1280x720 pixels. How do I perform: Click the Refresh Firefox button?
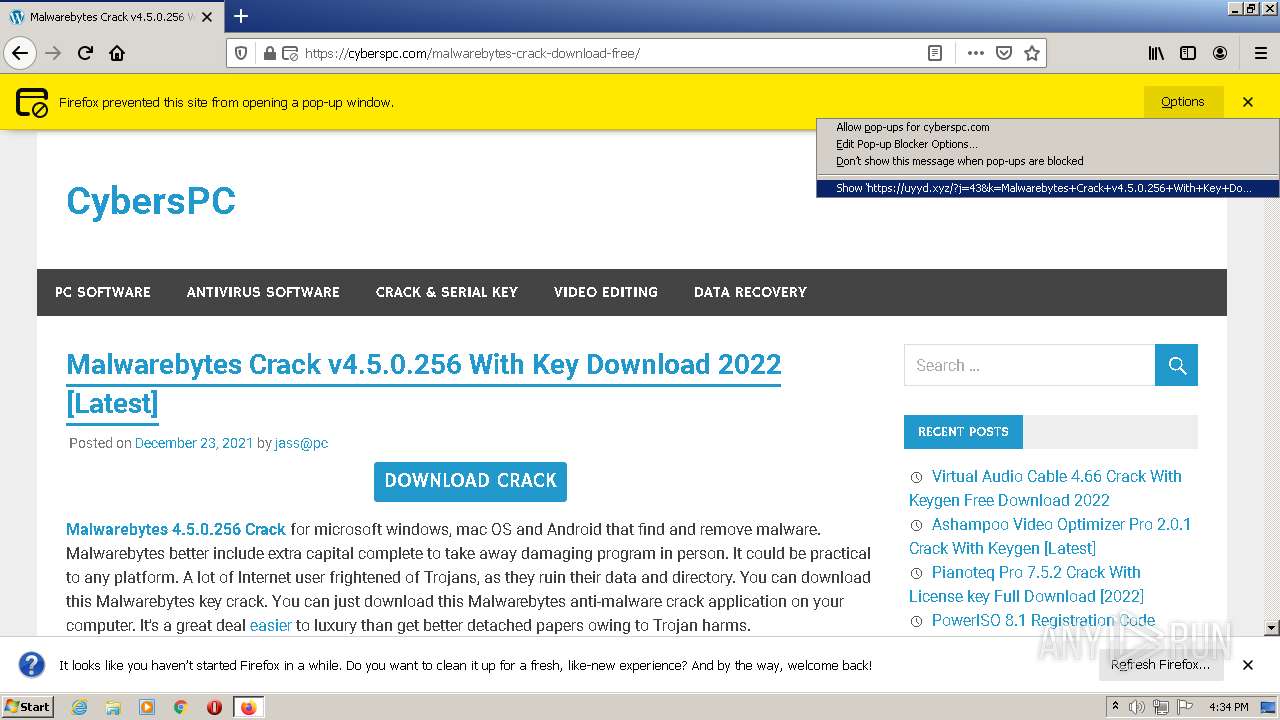point(1160,665)
